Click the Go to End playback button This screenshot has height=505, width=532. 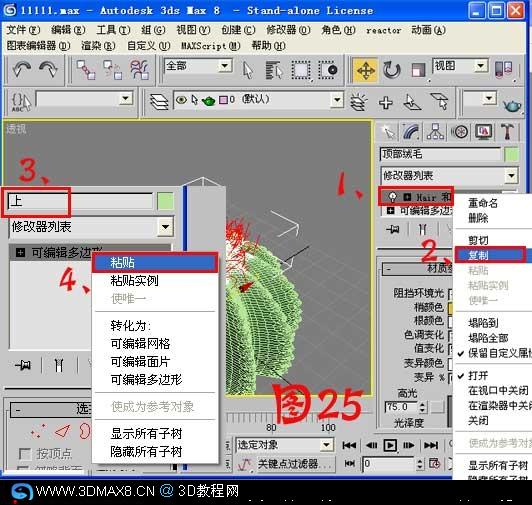click(431, 446)
